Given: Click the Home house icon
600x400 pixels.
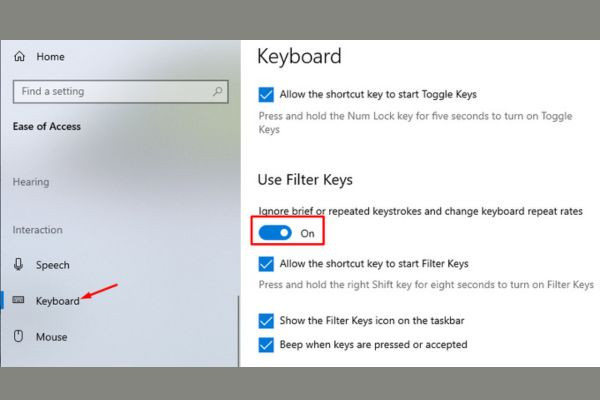Looking at the screenshot, I should point(20,57).
